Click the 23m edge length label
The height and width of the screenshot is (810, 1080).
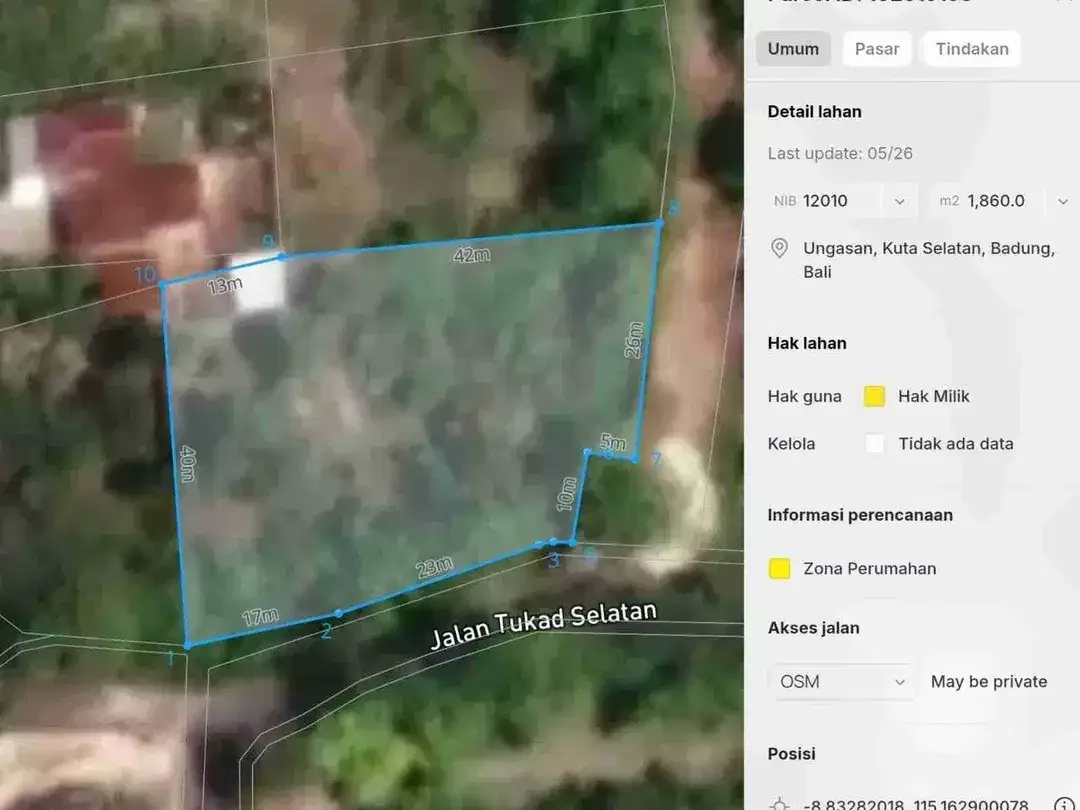pos(435,568)
